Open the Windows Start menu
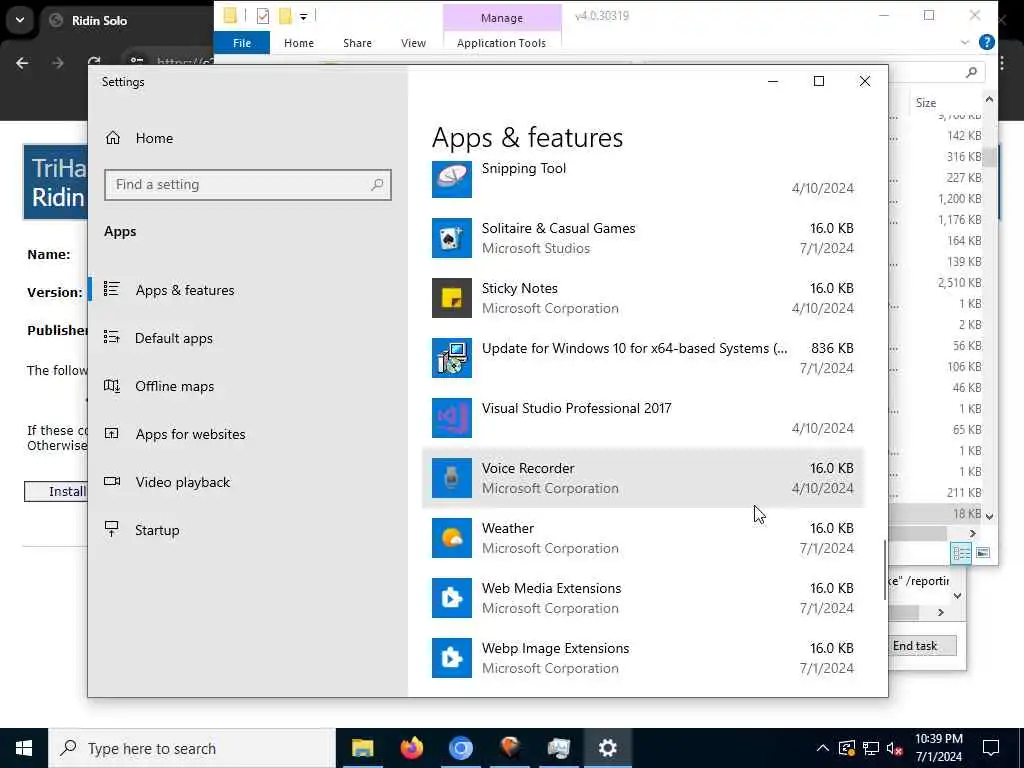The width and height of the screenshot is (1024, 768). [24, 748]
